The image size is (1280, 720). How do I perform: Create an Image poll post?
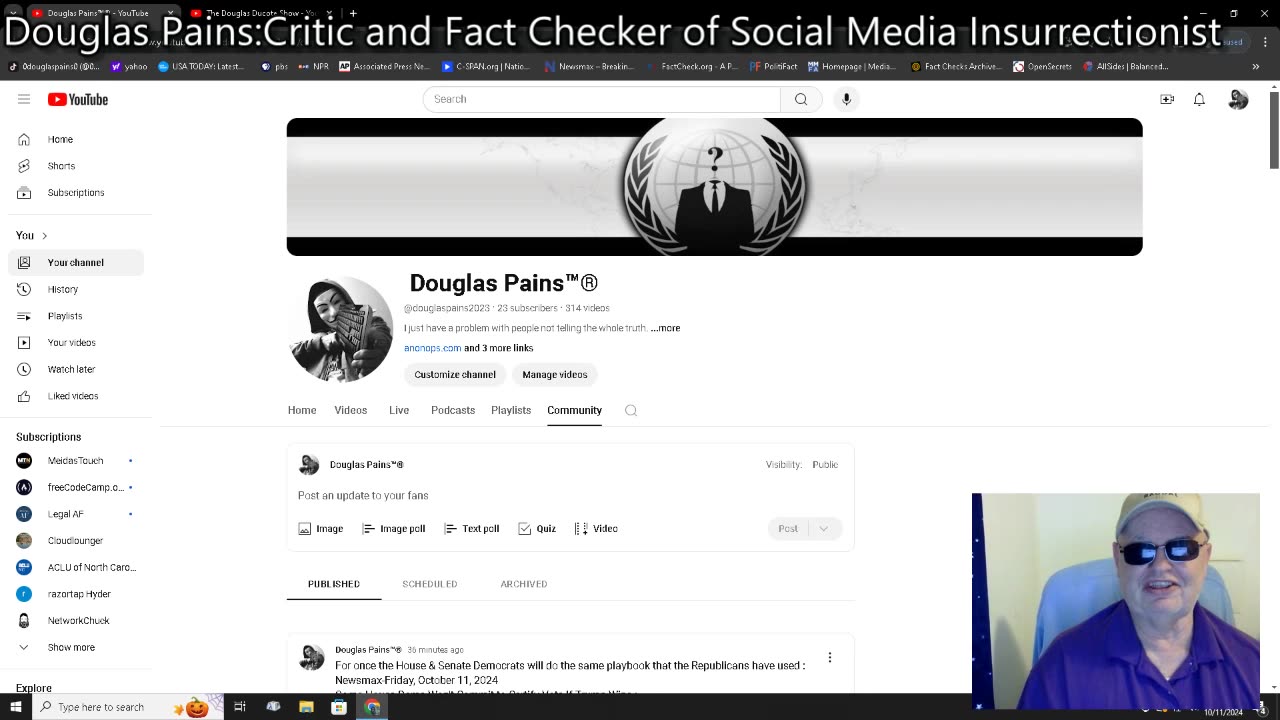394,528
